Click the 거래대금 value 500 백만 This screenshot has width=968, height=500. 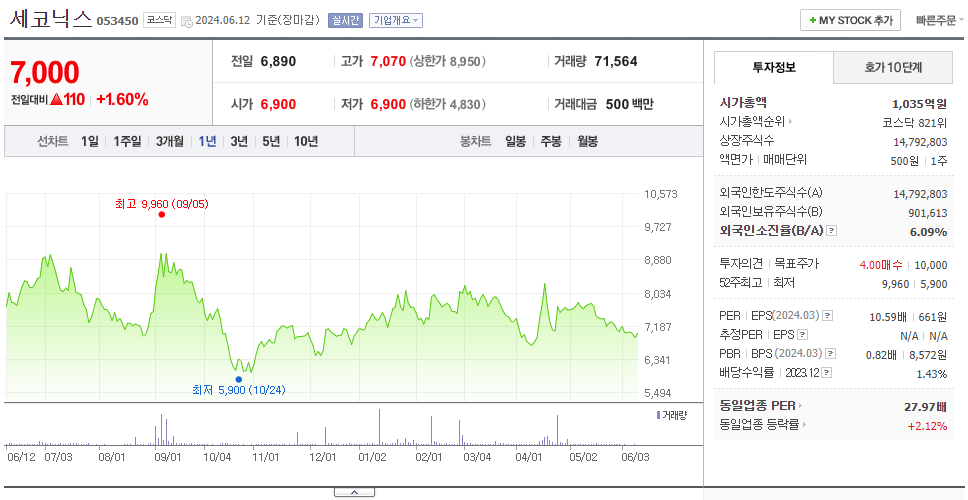click(630, 104)
